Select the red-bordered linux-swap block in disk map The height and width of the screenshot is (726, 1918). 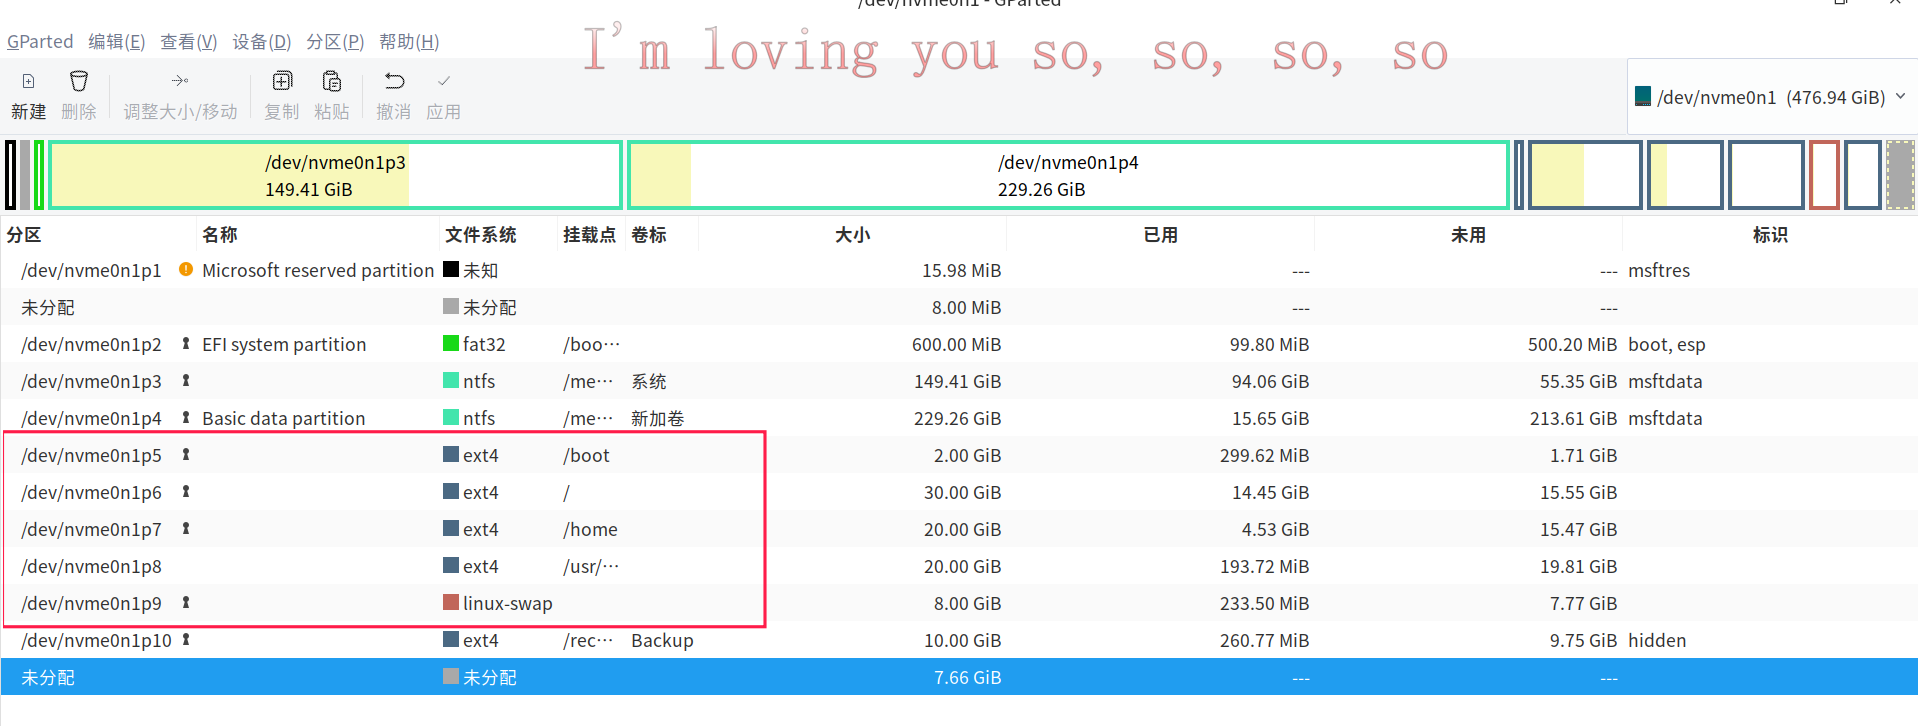1824,175
